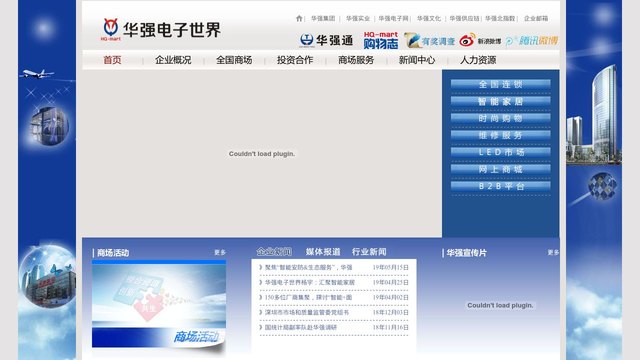Open news item 聚焦"智能安防&生态服务"
The image size is (640, 360).
click(309, 267)
